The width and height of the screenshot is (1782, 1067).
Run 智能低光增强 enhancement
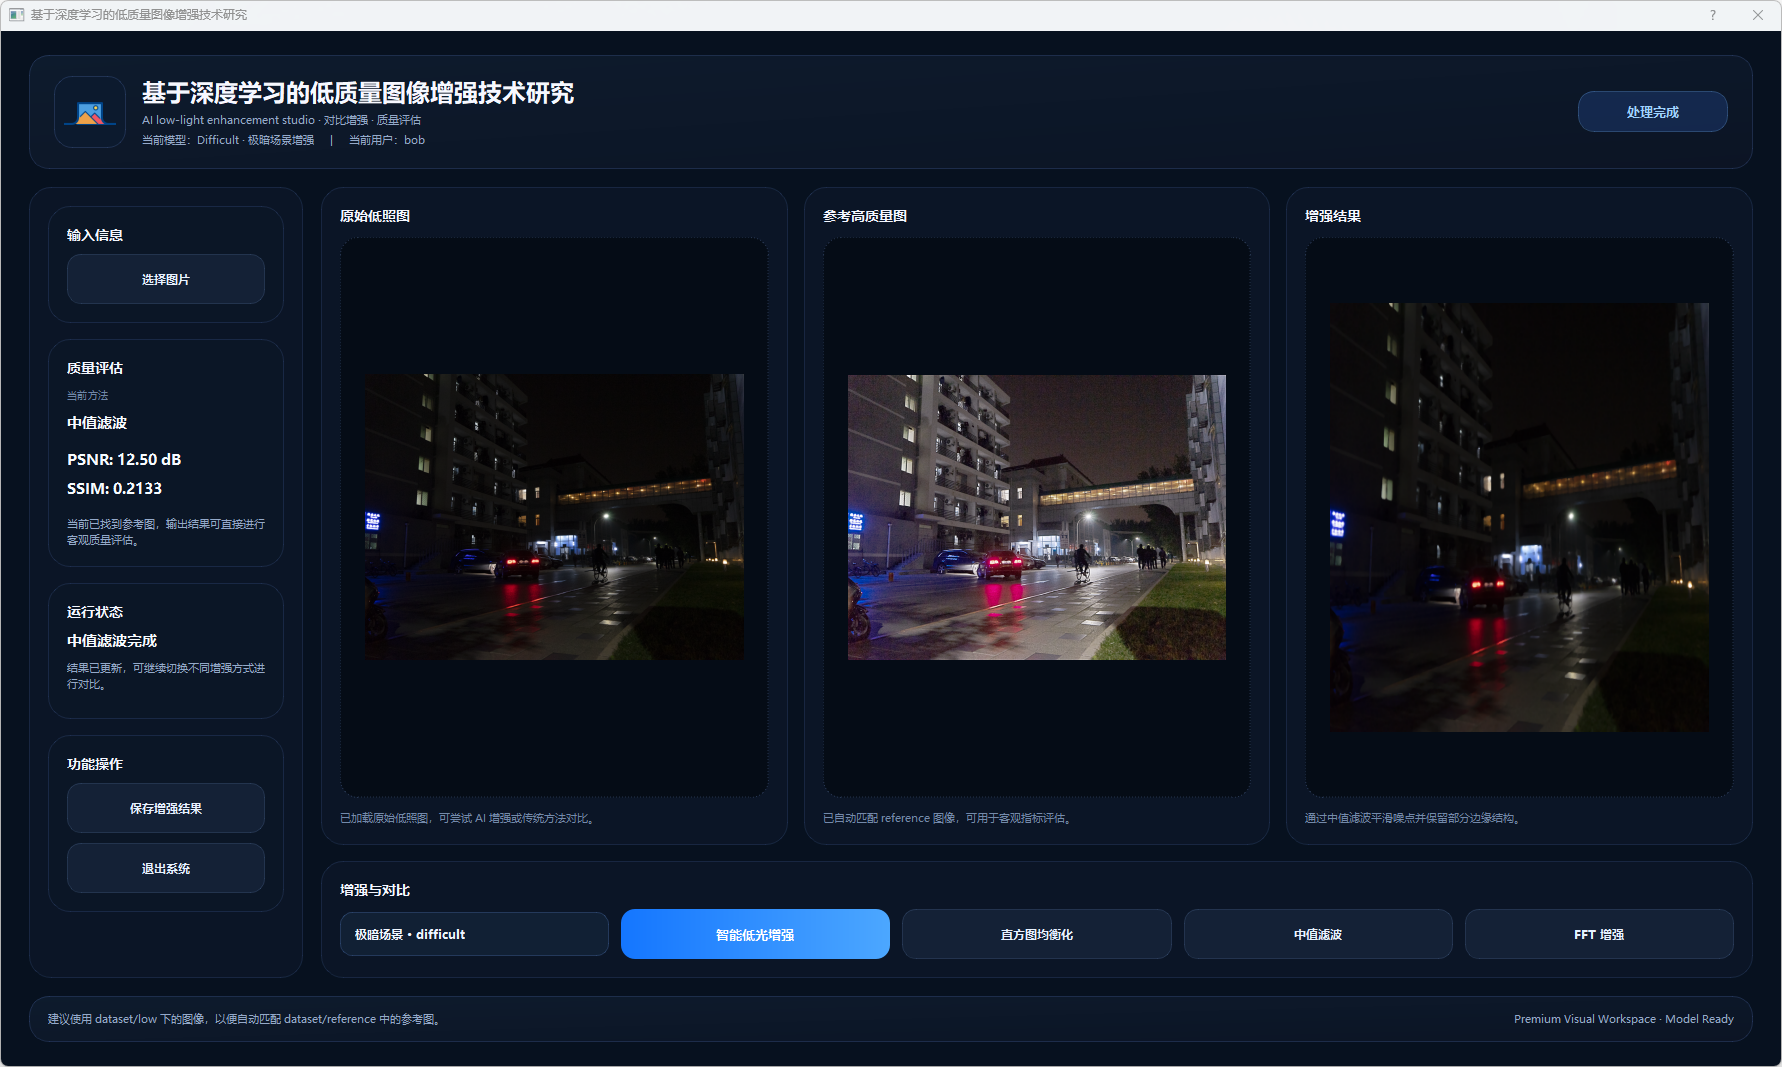click(755, 934)
